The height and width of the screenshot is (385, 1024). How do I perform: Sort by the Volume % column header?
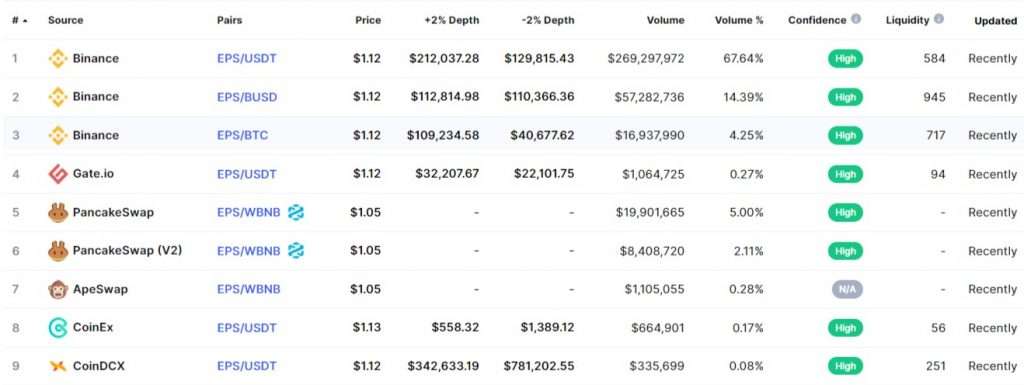739,20
